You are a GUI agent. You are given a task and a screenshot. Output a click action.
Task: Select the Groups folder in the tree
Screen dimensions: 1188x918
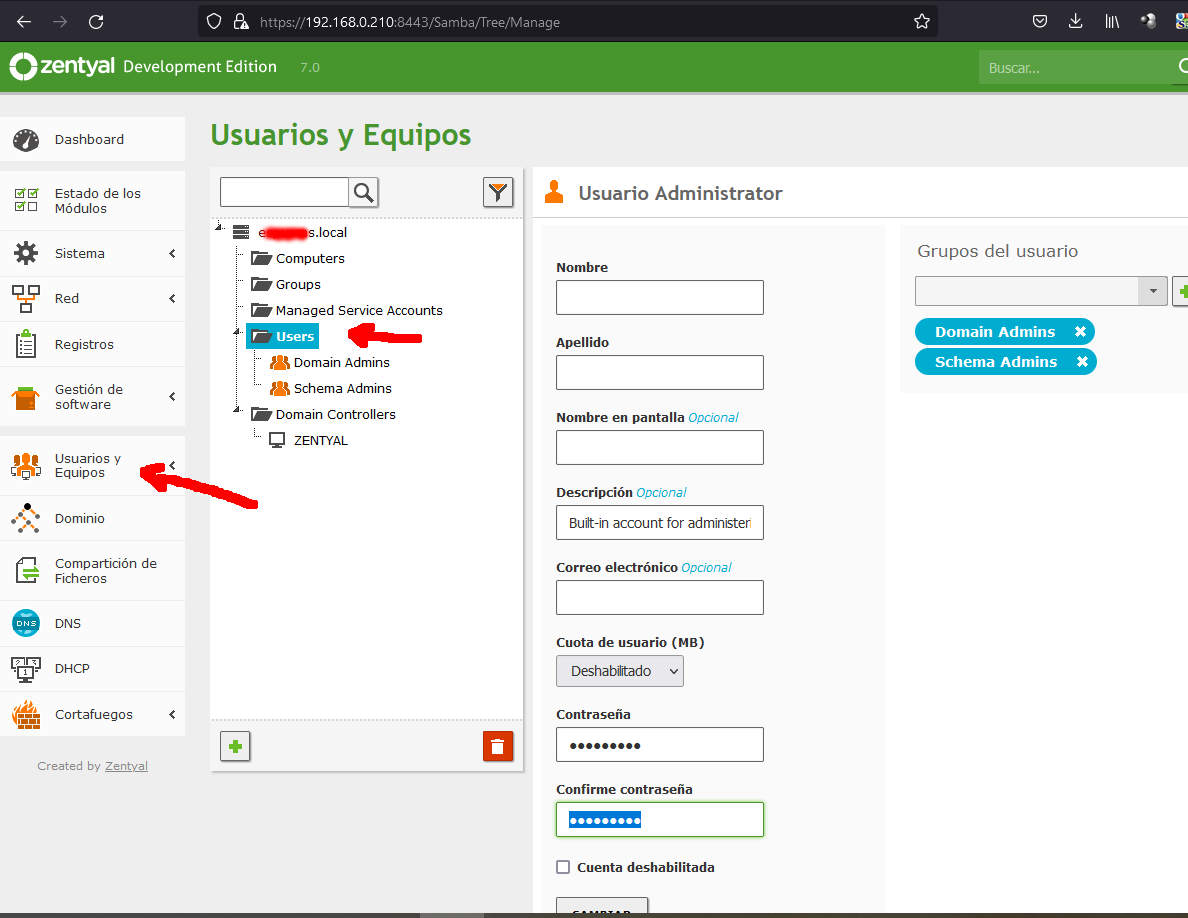click(x=286, y=284)
